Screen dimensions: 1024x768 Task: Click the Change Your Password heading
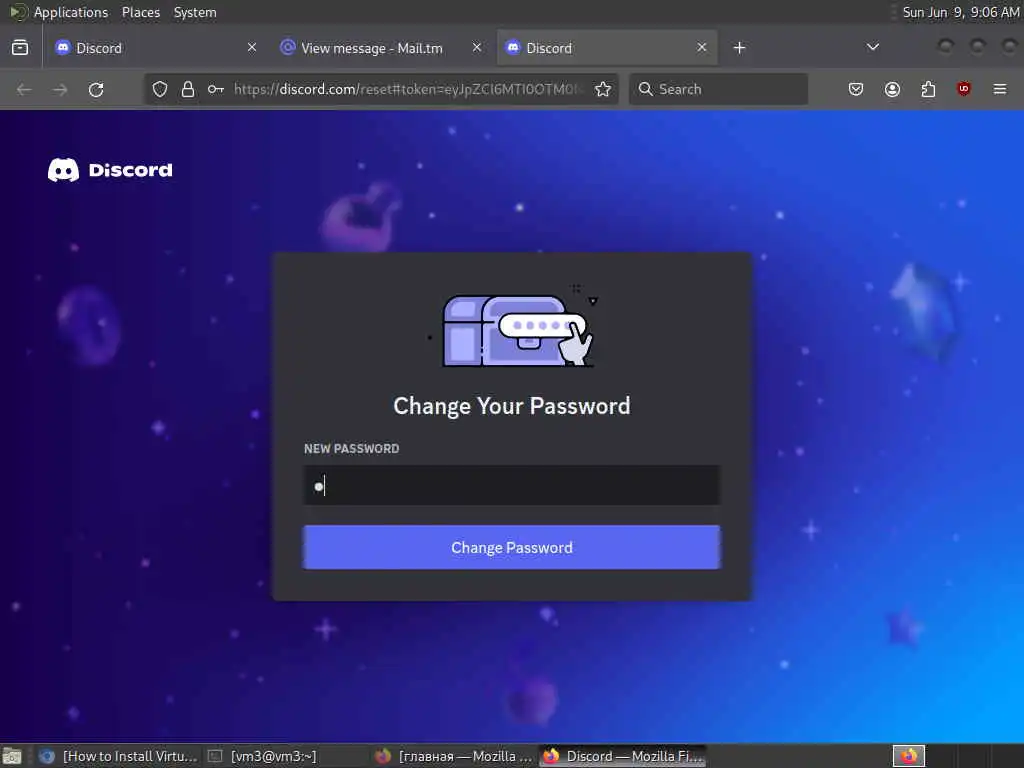click(512, 406)
